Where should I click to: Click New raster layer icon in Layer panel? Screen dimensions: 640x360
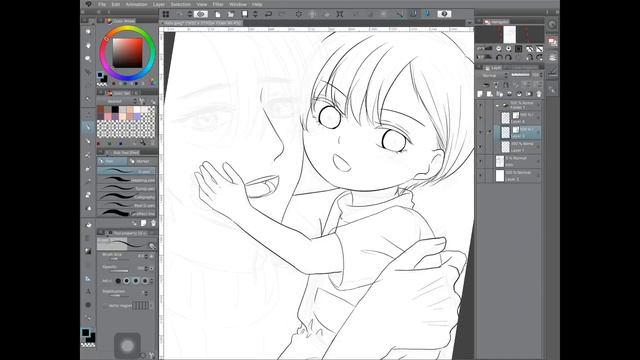click(x=480, y=94)
